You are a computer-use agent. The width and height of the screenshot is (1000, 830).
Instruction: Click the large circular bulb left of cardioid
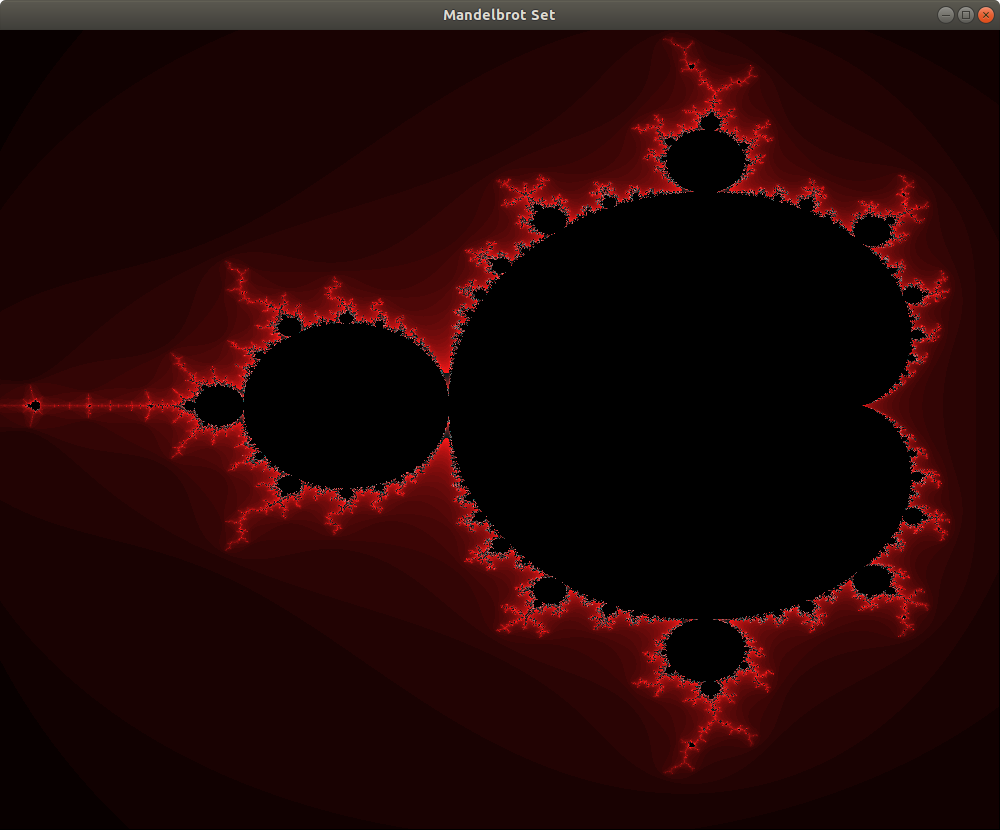pos(346,405)
